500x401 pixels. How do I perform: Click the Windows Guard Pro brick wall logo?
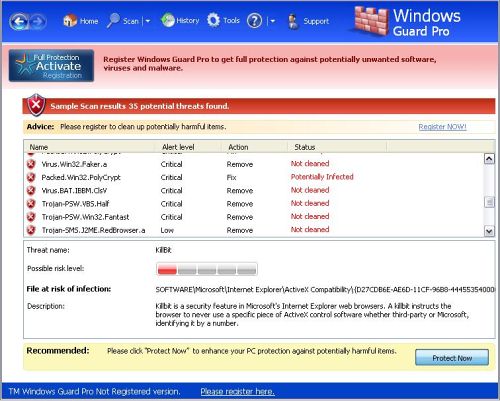point(371,21)
